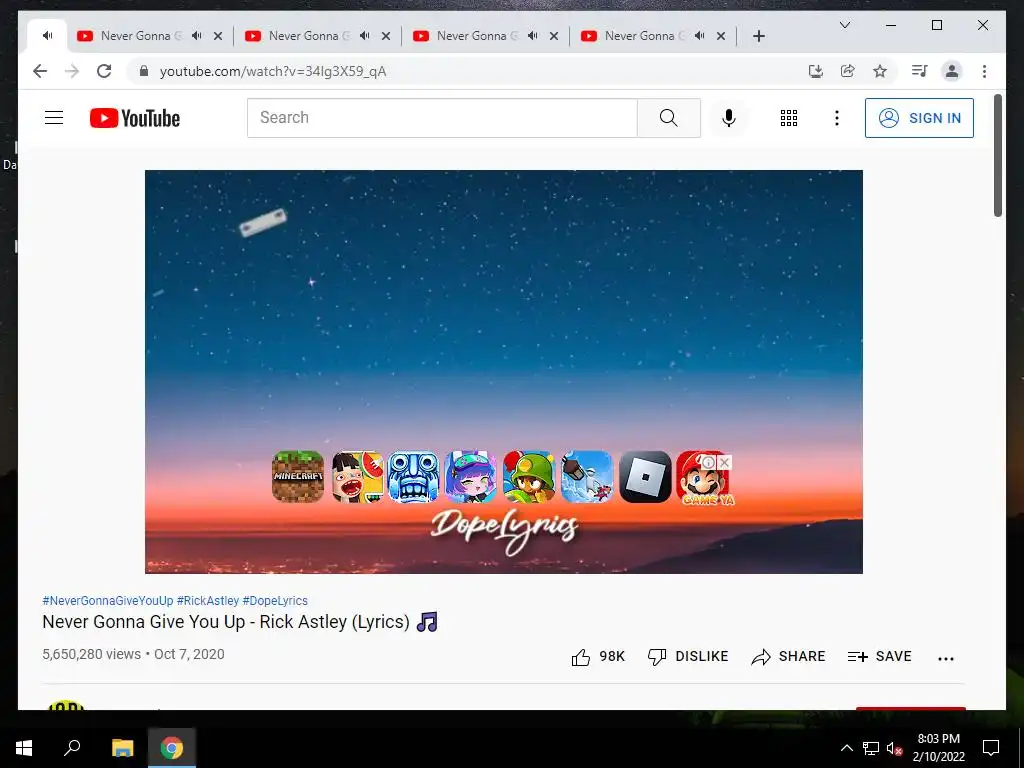The height and width of the screenshot is (768, 1024).
Task: Mute the fourth tab's speaker icon
Action: 532,36
